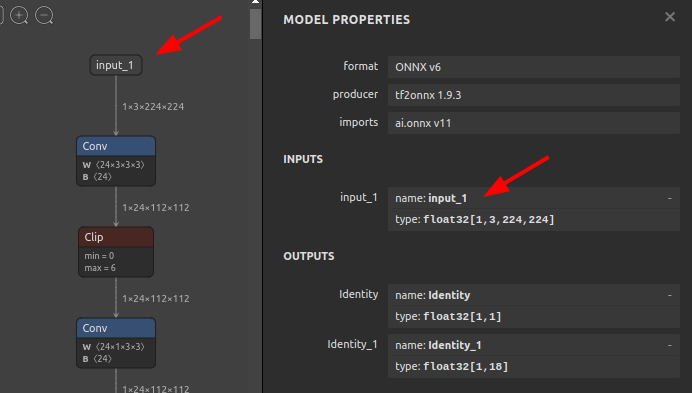Click the min = 0 attribute in Clip

[x=99, y=256]
